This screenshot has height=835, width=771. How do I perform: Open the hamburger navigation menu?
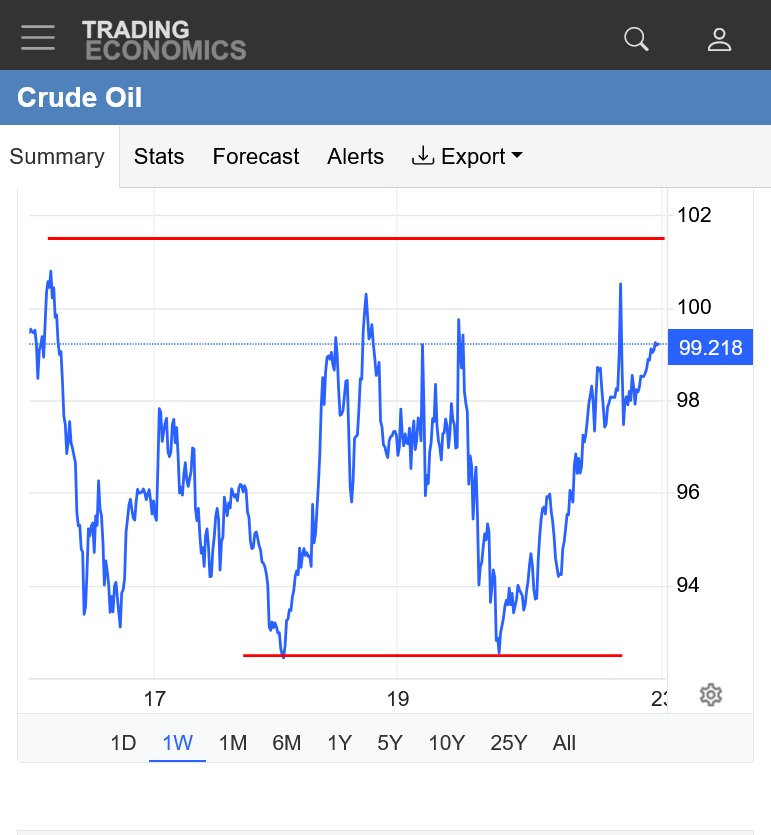(38, 37)
